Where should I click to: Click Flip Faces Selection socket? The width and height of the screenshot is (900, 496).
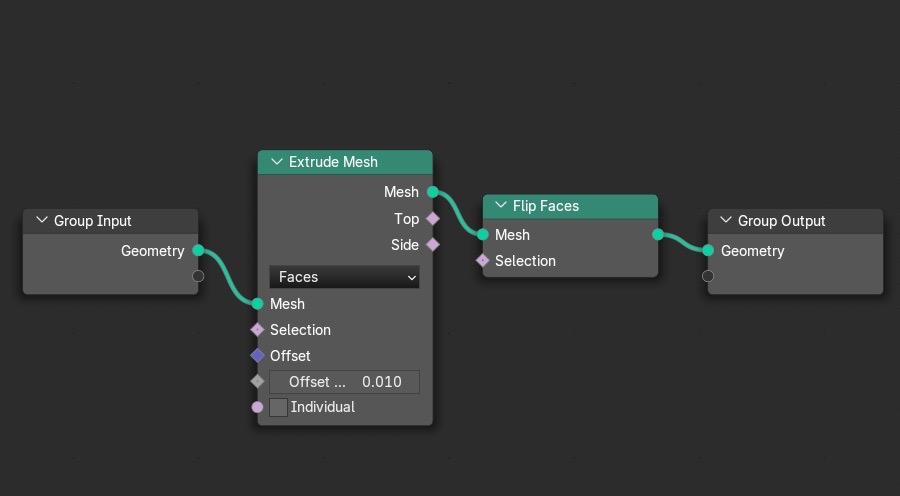(x=483, y=261)
